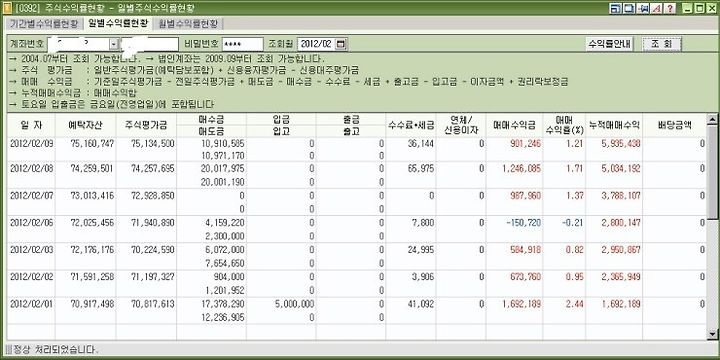Click the 수익률안내 button
Screen dimensions: 720x360
pos(610,44)
